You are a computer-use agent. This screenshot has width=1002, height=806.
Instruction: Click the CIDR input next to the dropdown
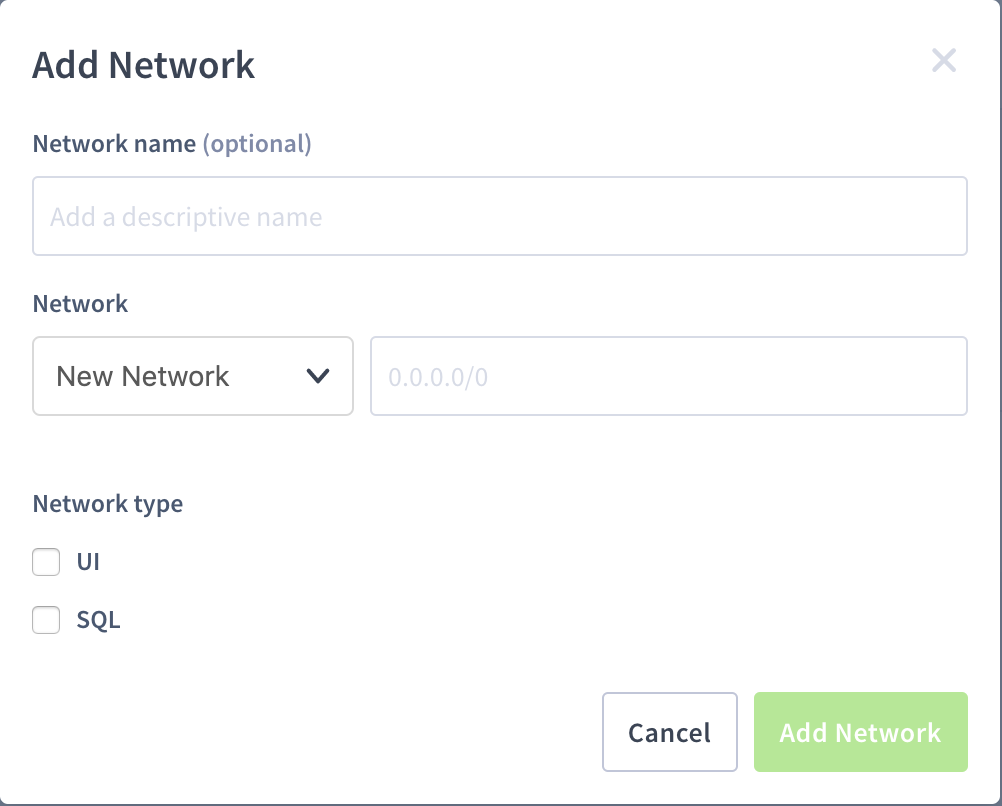pos(668,376)
